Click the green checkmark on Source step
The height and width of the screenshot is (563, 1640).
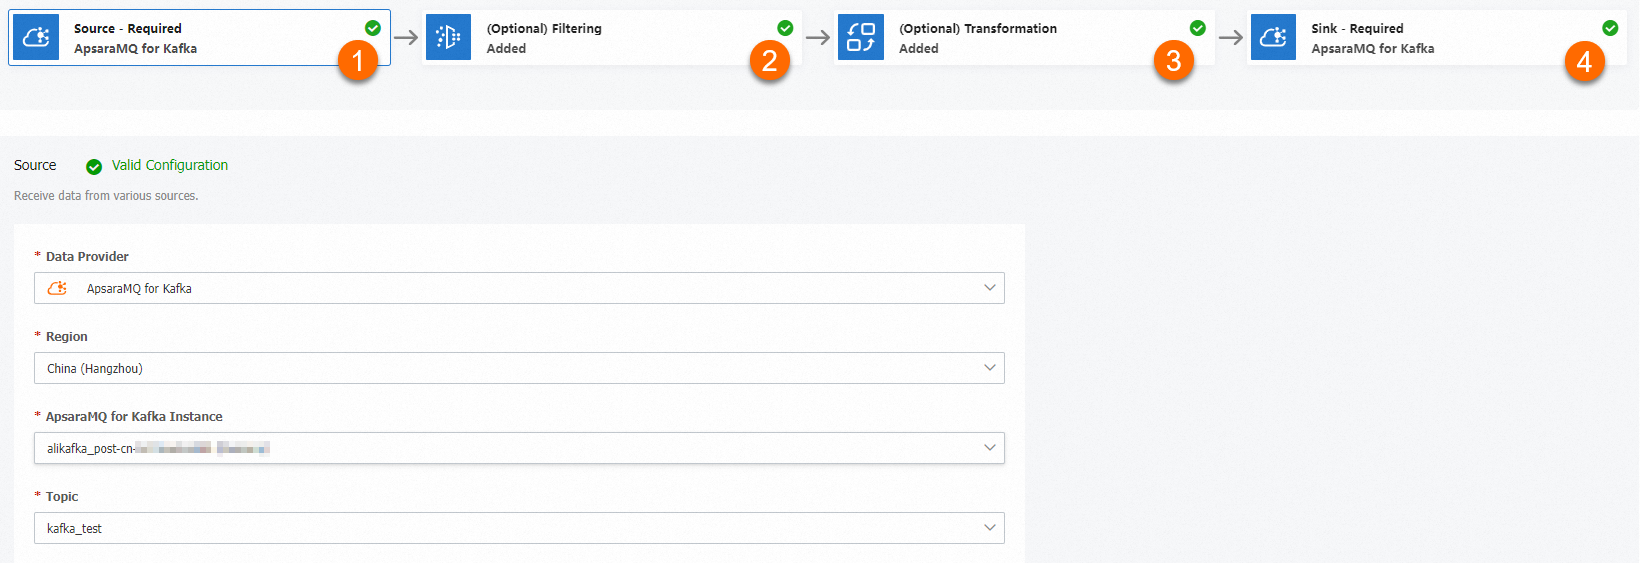[373, 28]
